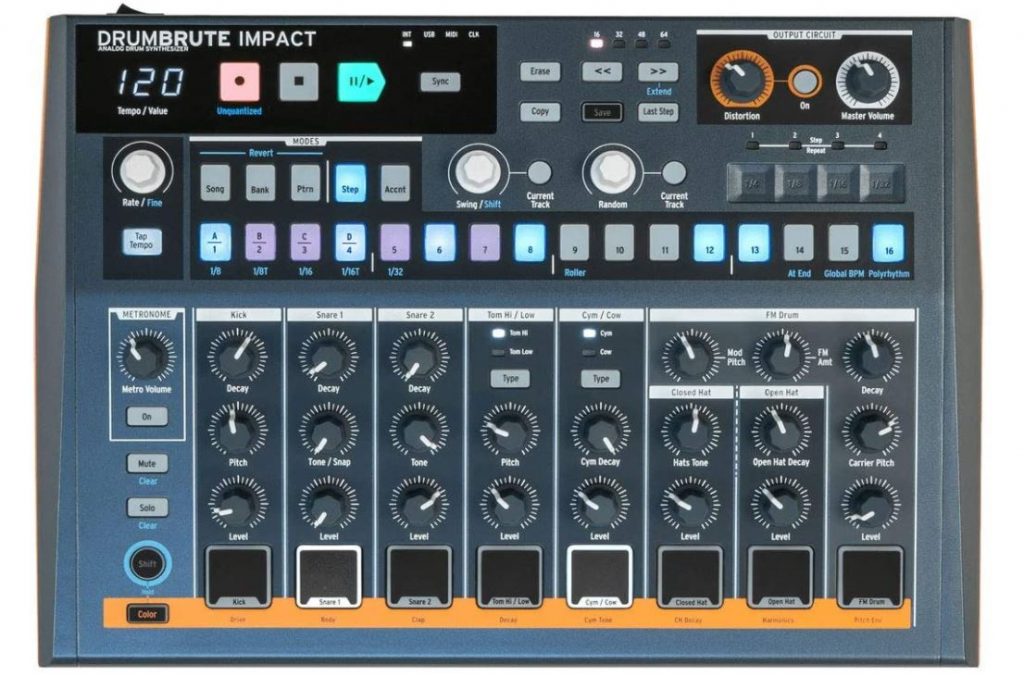This screenshot has height=677, width=1024.
Task: Click the Erase button
Action: click(x=540, y=72)
